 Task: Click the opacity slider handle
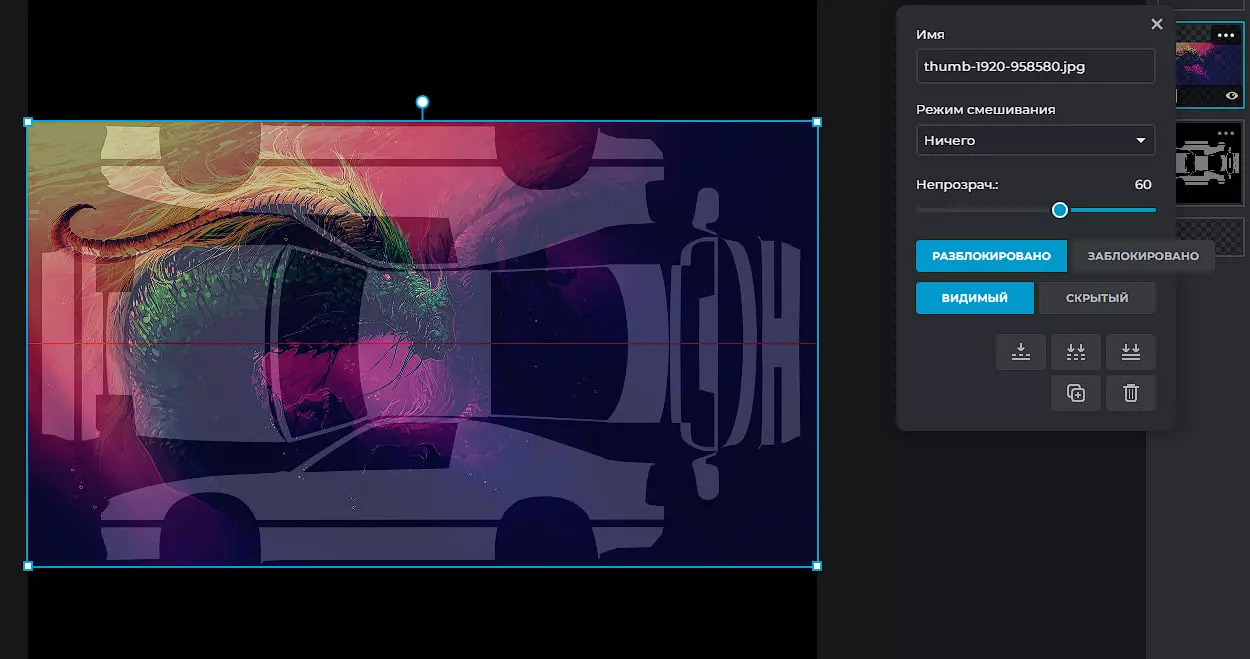(1060, 210)
